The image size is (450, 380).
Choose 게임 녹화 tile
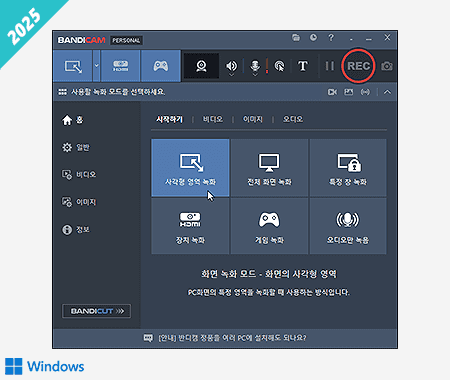(x=269, y=226)
